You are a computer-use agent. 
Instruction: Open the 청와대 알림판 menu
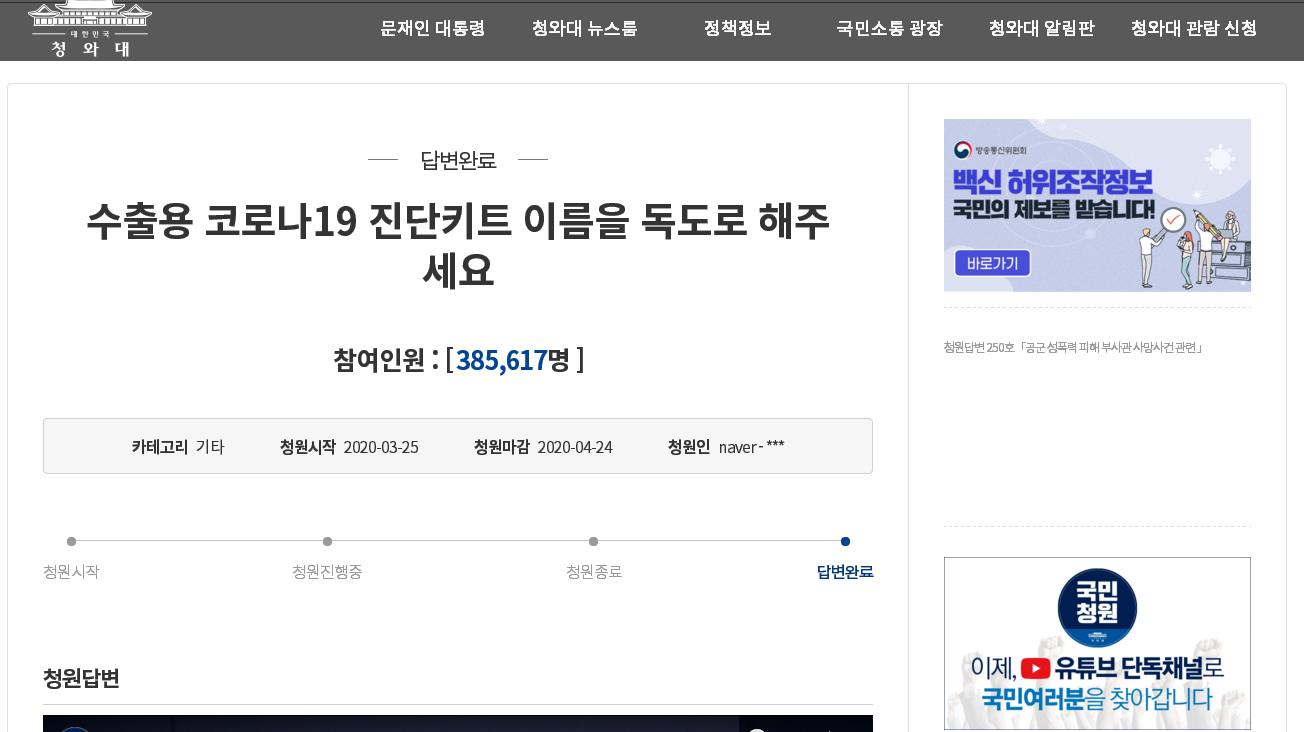[1041, 29]
